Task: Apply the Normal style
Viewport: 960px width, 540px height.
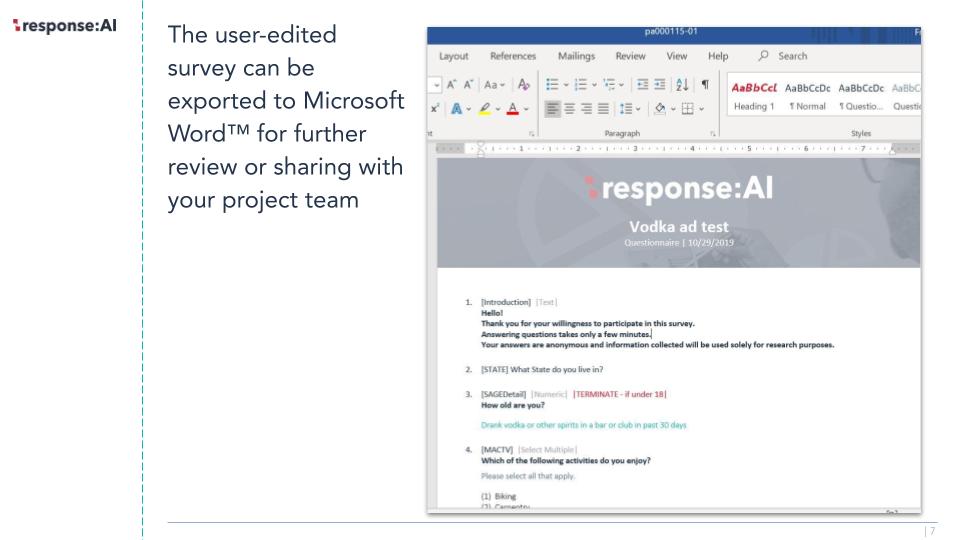Action: coord(808,97)
